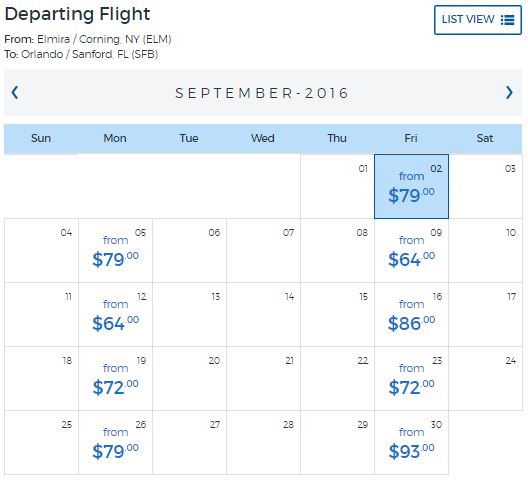Click the list icon in LIST VIEW button
This screenshot has height=480, width=528.
507,20
